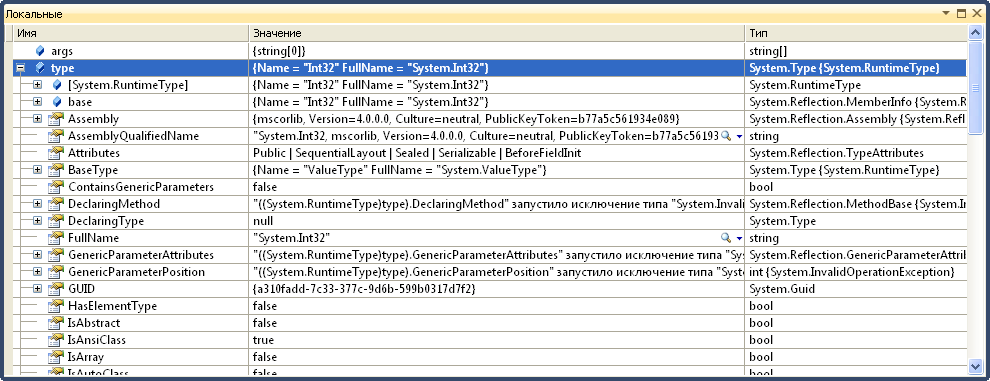Click the vertical scrollbar thumb
The height and width of the screenshot is (381, 990).
(x=974, y=87)
